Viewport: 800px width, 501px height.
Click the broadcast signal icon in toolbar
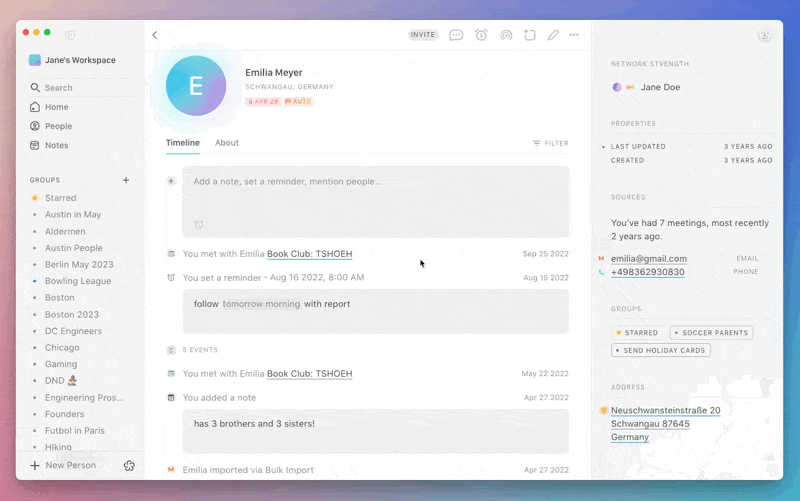pos(506,35)
